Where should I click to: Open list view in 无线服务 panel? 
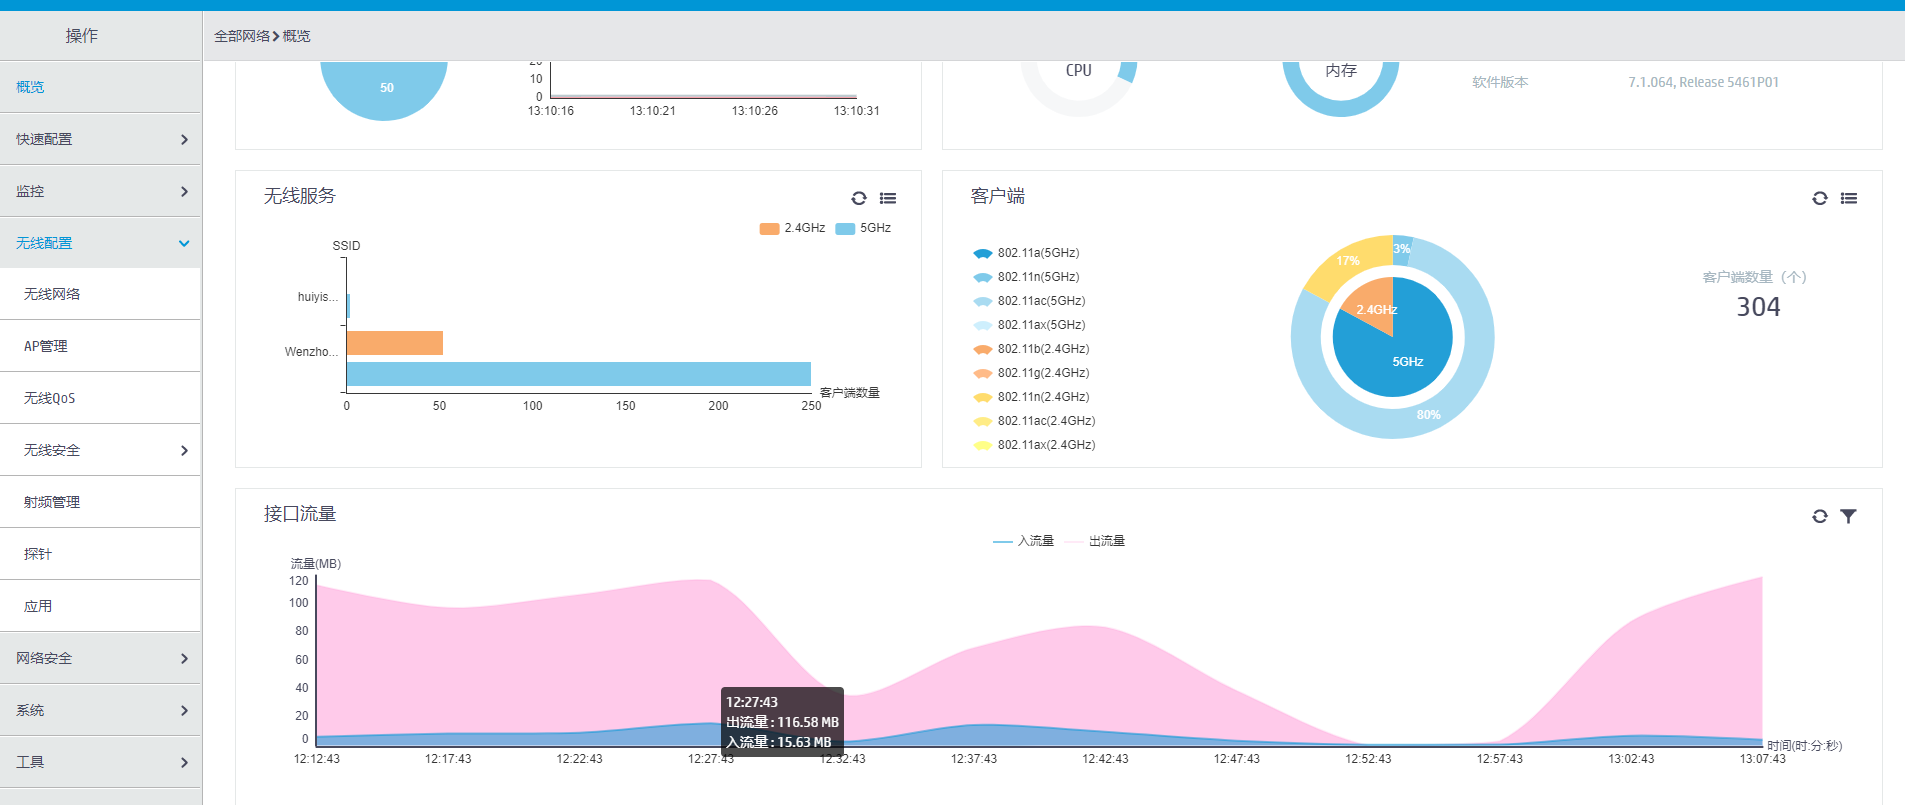888,198
